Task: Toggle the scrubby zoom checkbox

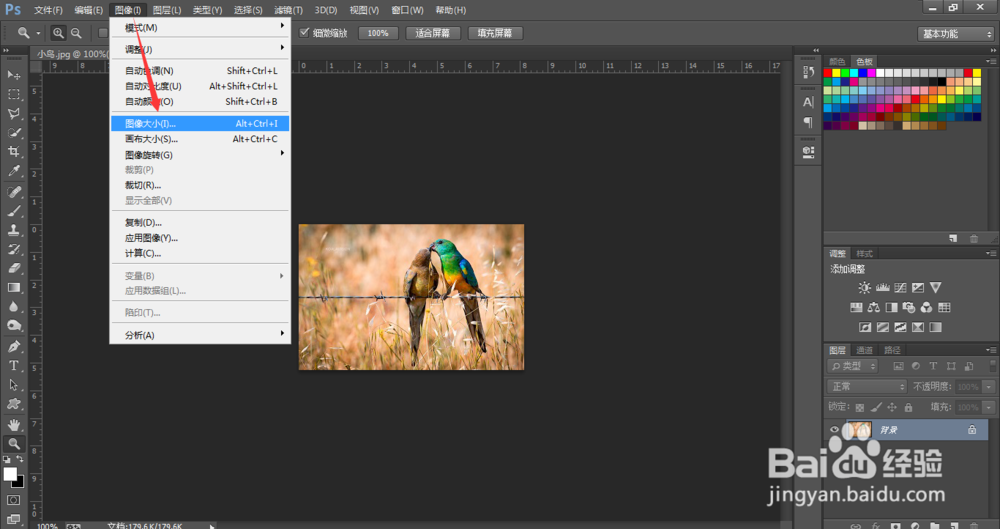Action: click(x=304, y=33)
